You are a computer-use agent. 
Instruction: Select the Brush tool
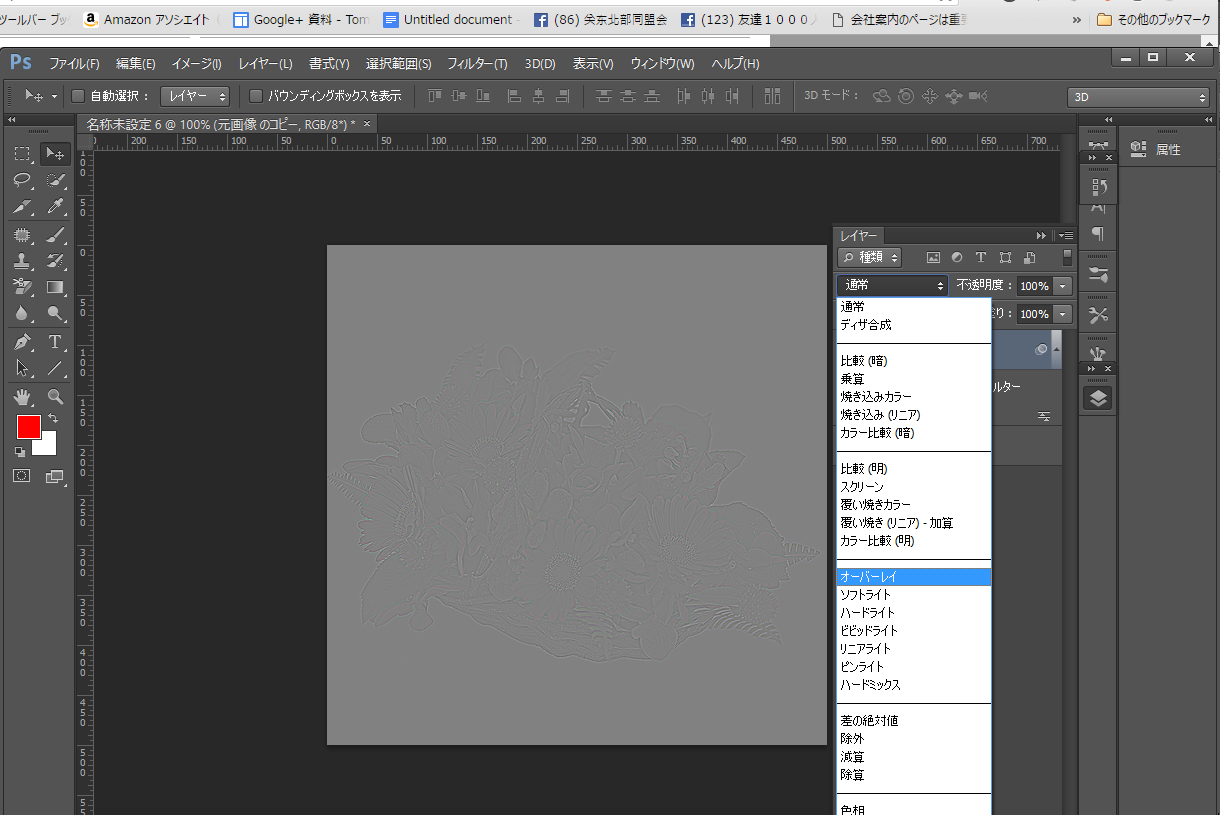[55, 235]
